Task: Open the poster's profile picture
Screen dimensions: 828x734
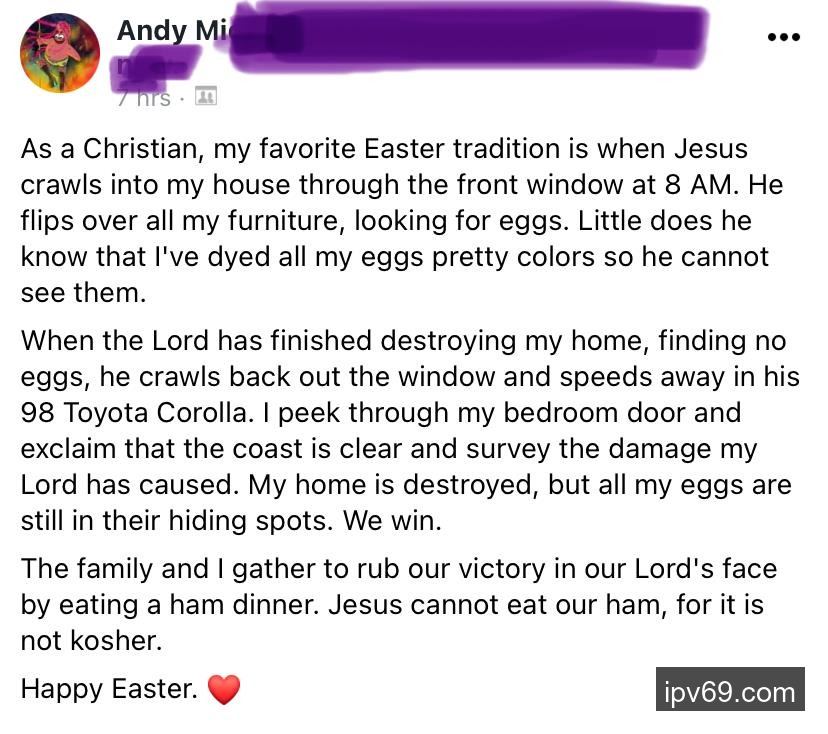Action: click(x=60, y=54)
